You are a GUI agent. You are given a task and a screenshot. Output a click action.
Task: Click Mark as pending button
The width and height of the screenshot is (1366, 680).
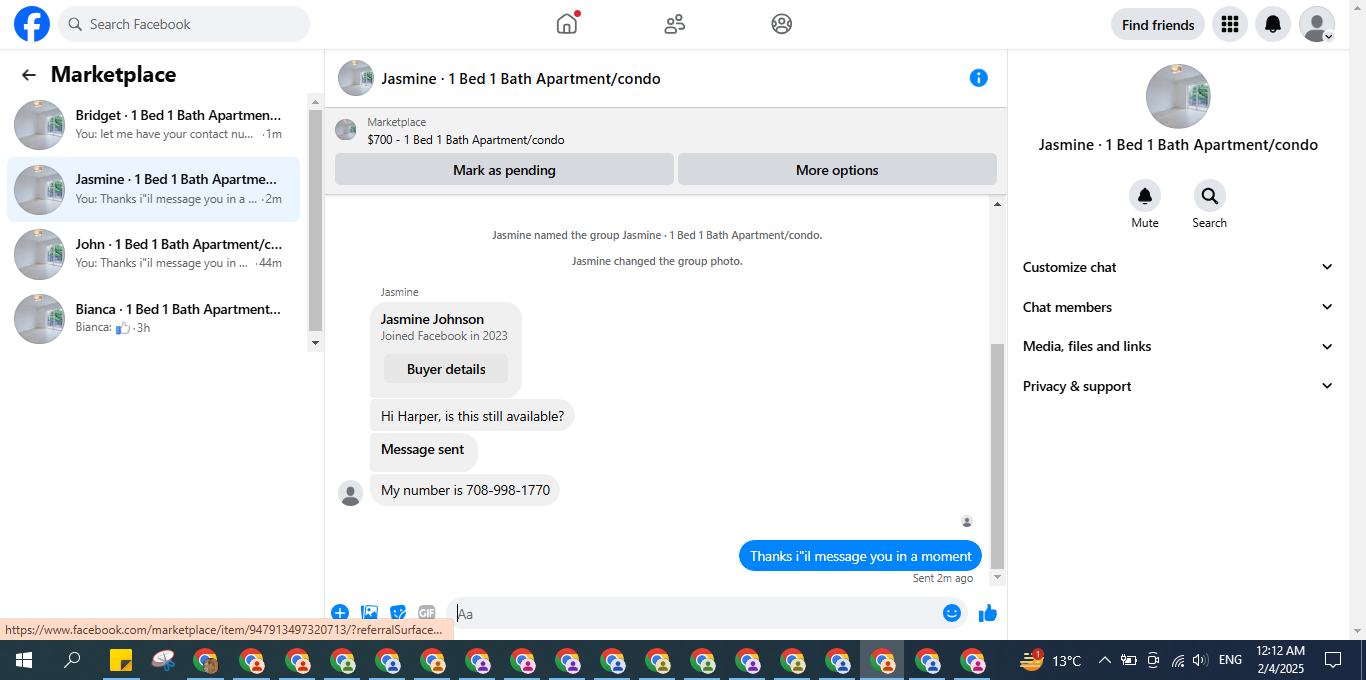click(504, 169)
